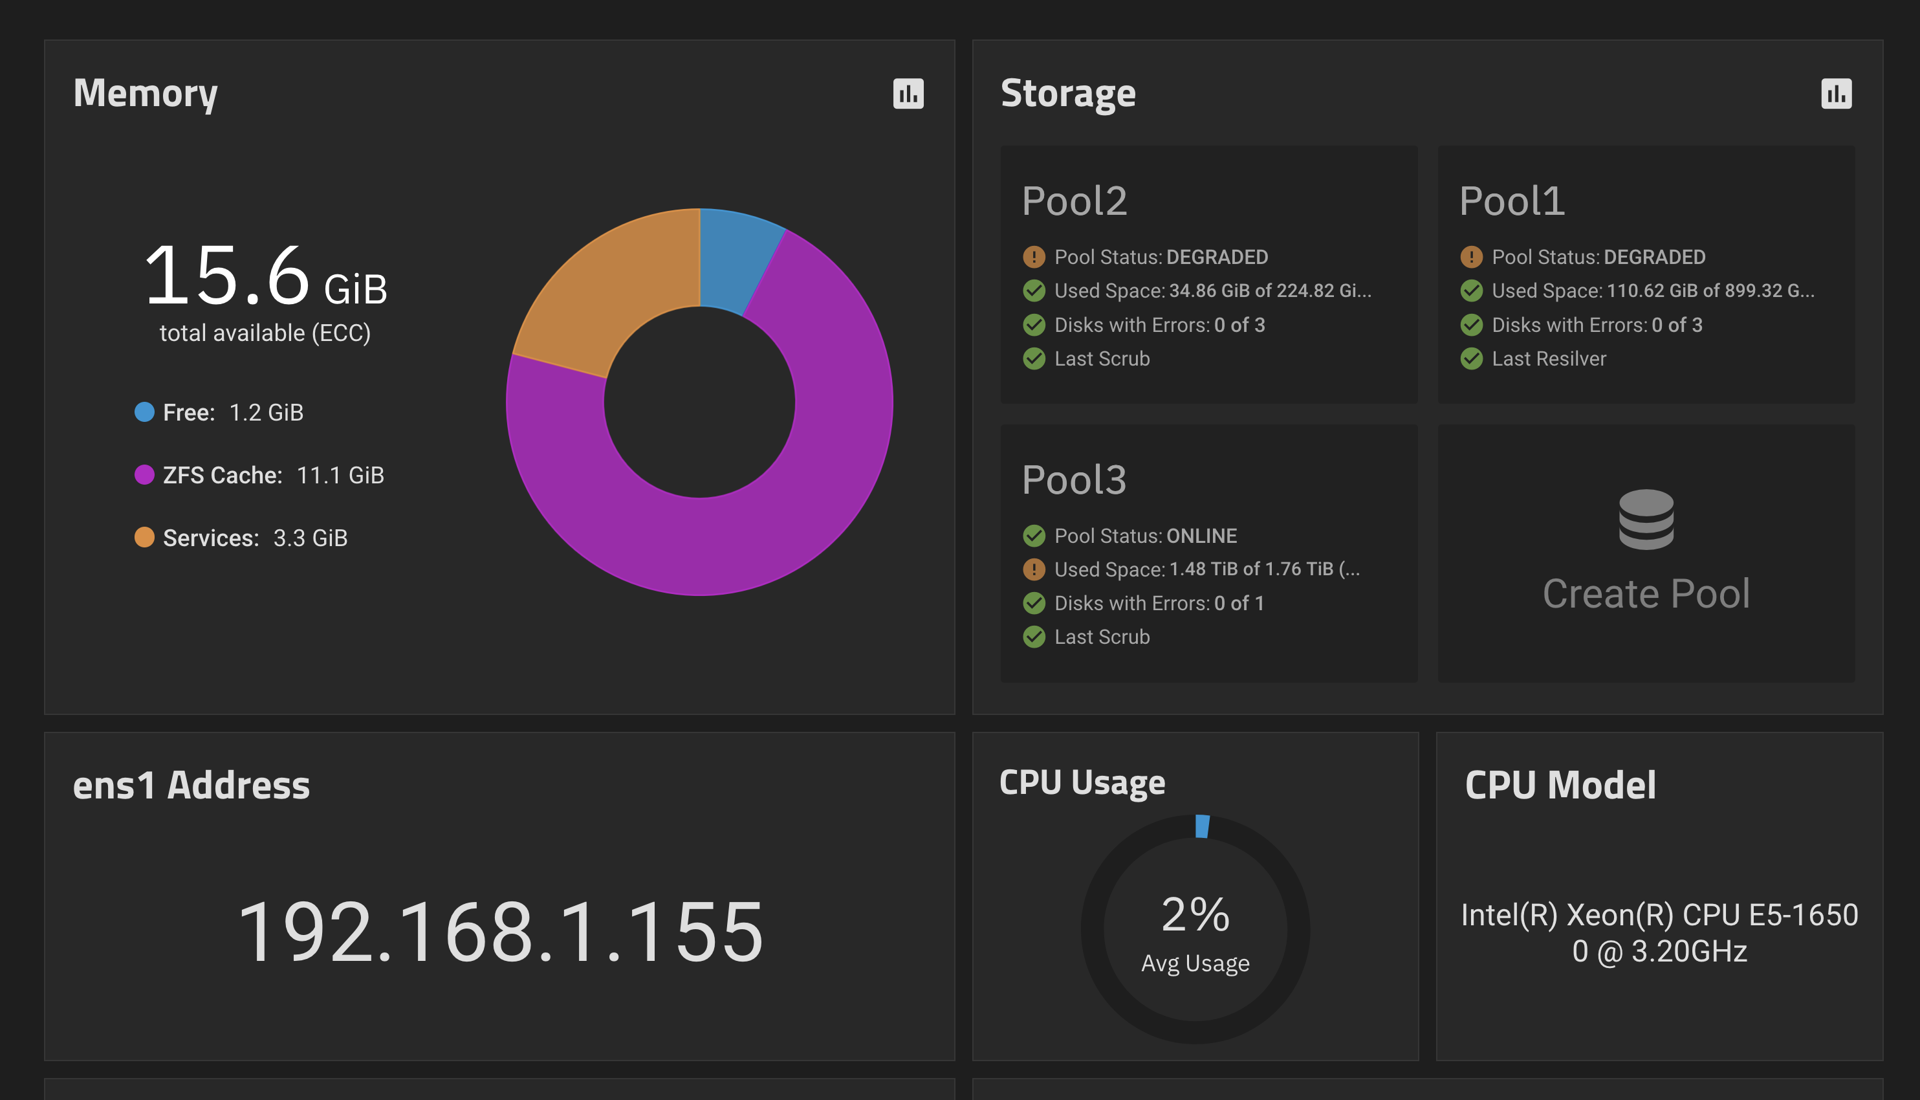This screenshot has width=1920, height=1100.
Task: Open the Pool3 title
Action: click(1074, 480)
